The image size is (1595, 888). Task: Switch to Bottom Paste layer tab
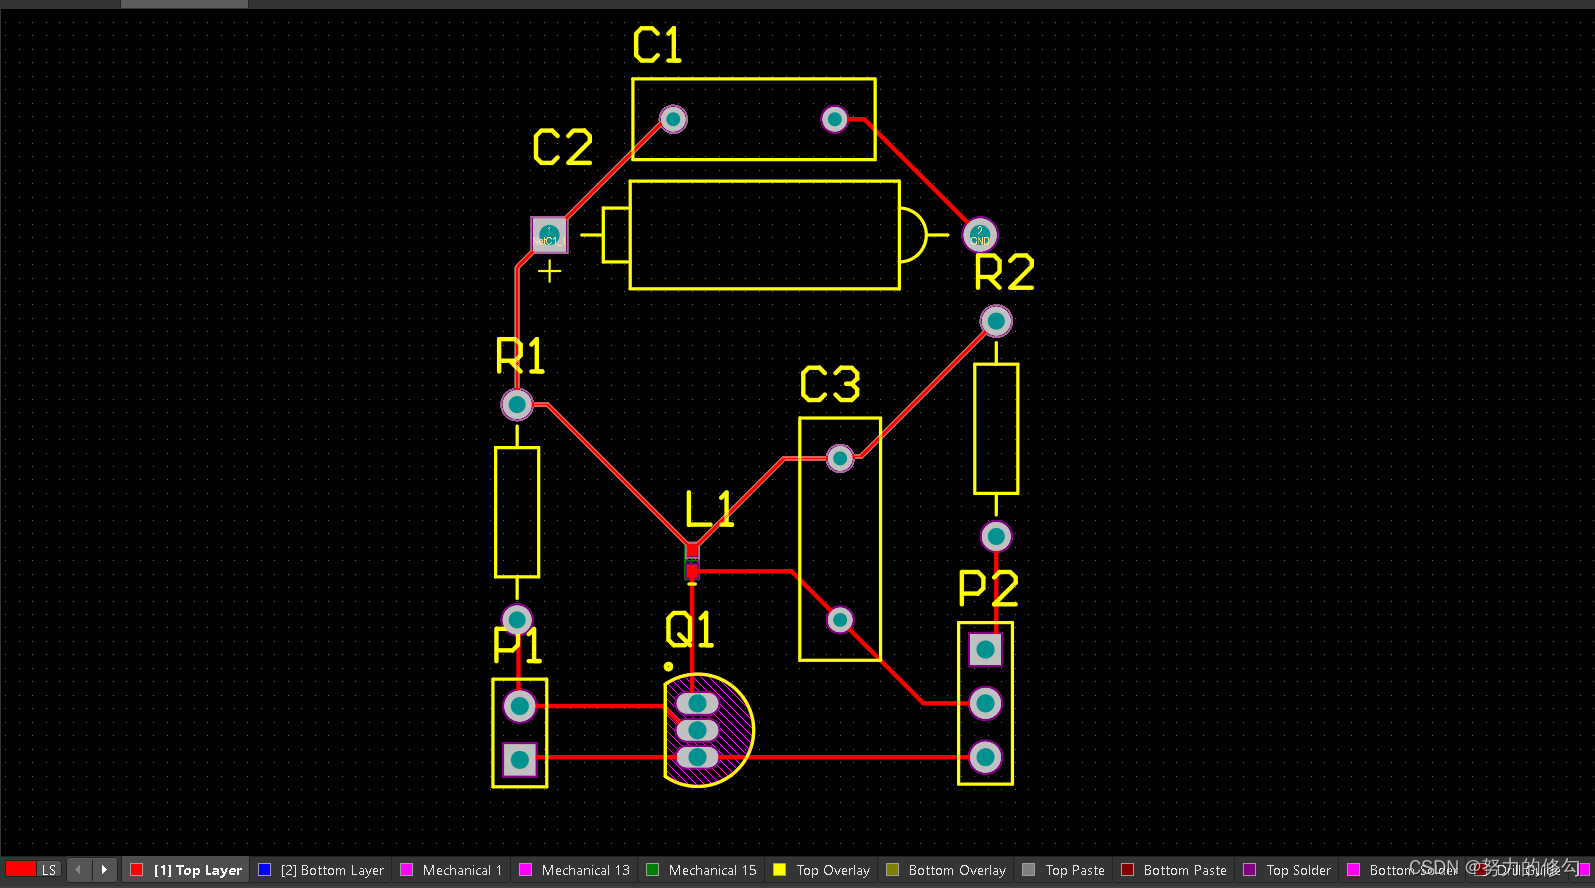point(1174,870)
